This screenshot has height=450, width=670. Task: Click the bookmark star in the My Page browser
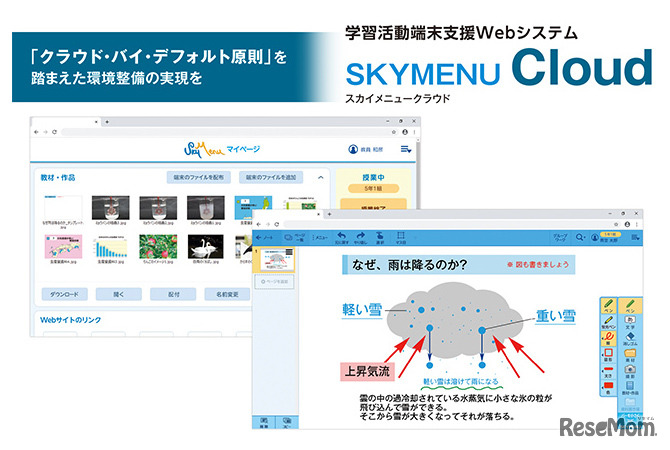pos(394,132)
